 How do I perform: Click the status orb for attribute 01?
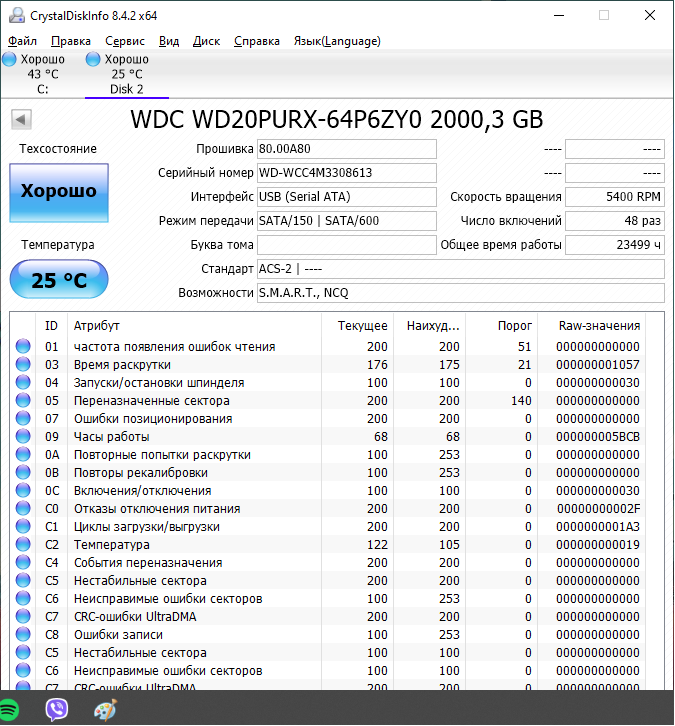click(x=23, y=347)
